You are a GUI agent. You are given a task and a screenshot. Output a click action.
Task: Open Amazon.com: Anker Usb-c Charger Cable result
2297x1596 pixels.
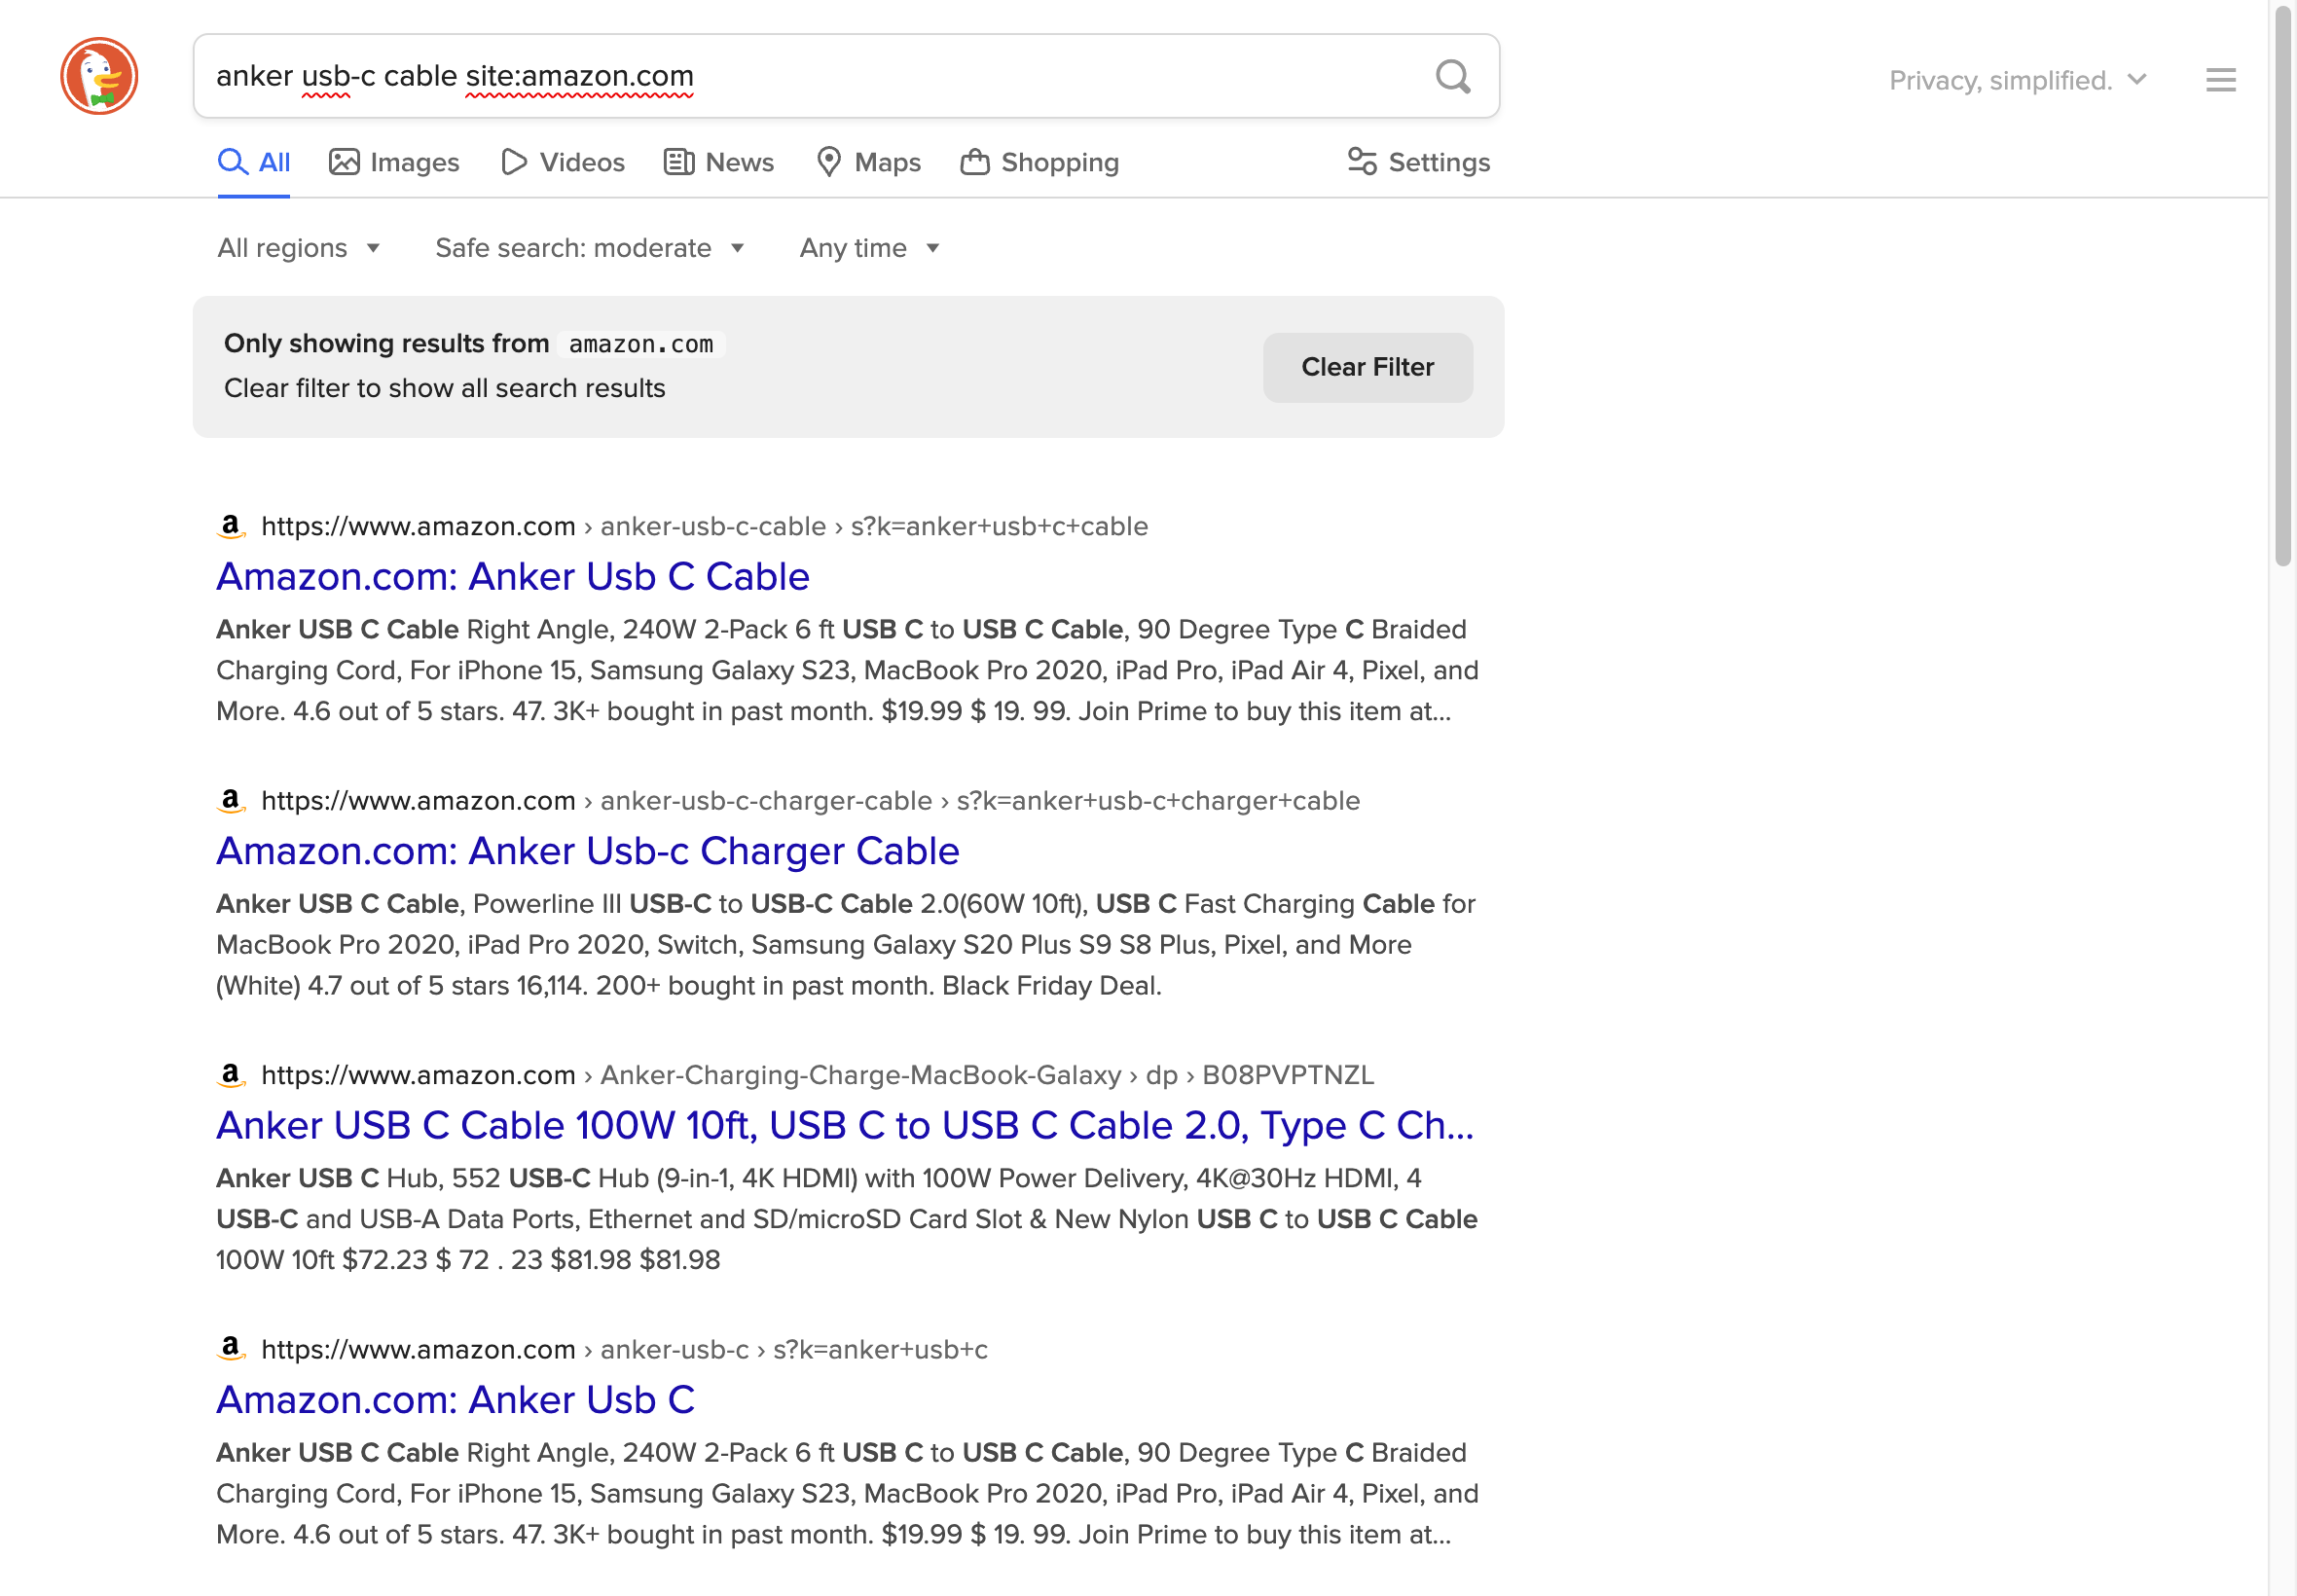(x=588, y=851)
